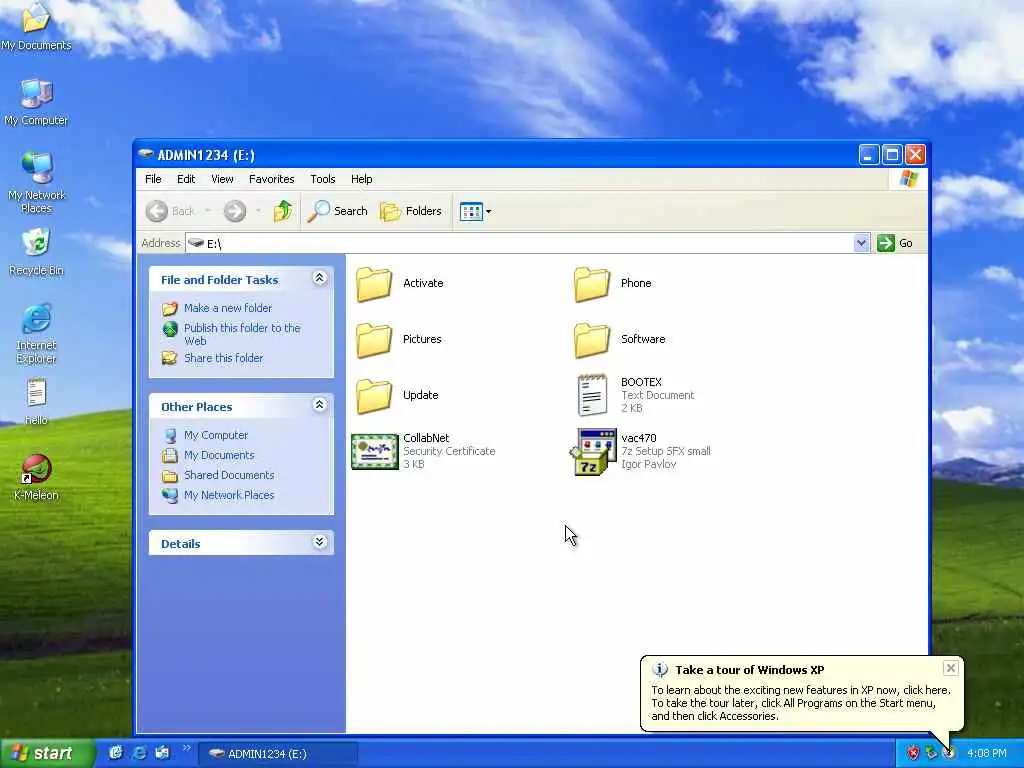Open Back history dropdown arrow

(208, 211)
